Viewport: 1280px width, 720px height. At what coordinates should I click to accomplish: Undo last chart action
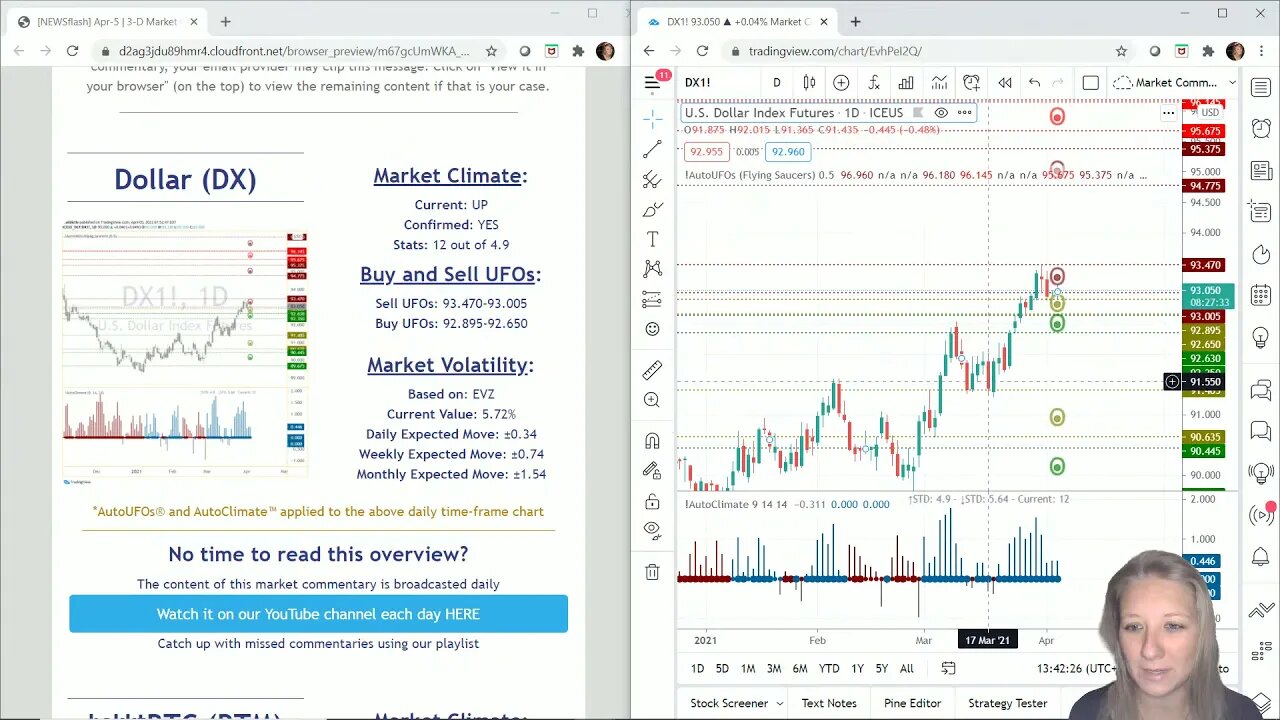click(x=1035, y=83)
